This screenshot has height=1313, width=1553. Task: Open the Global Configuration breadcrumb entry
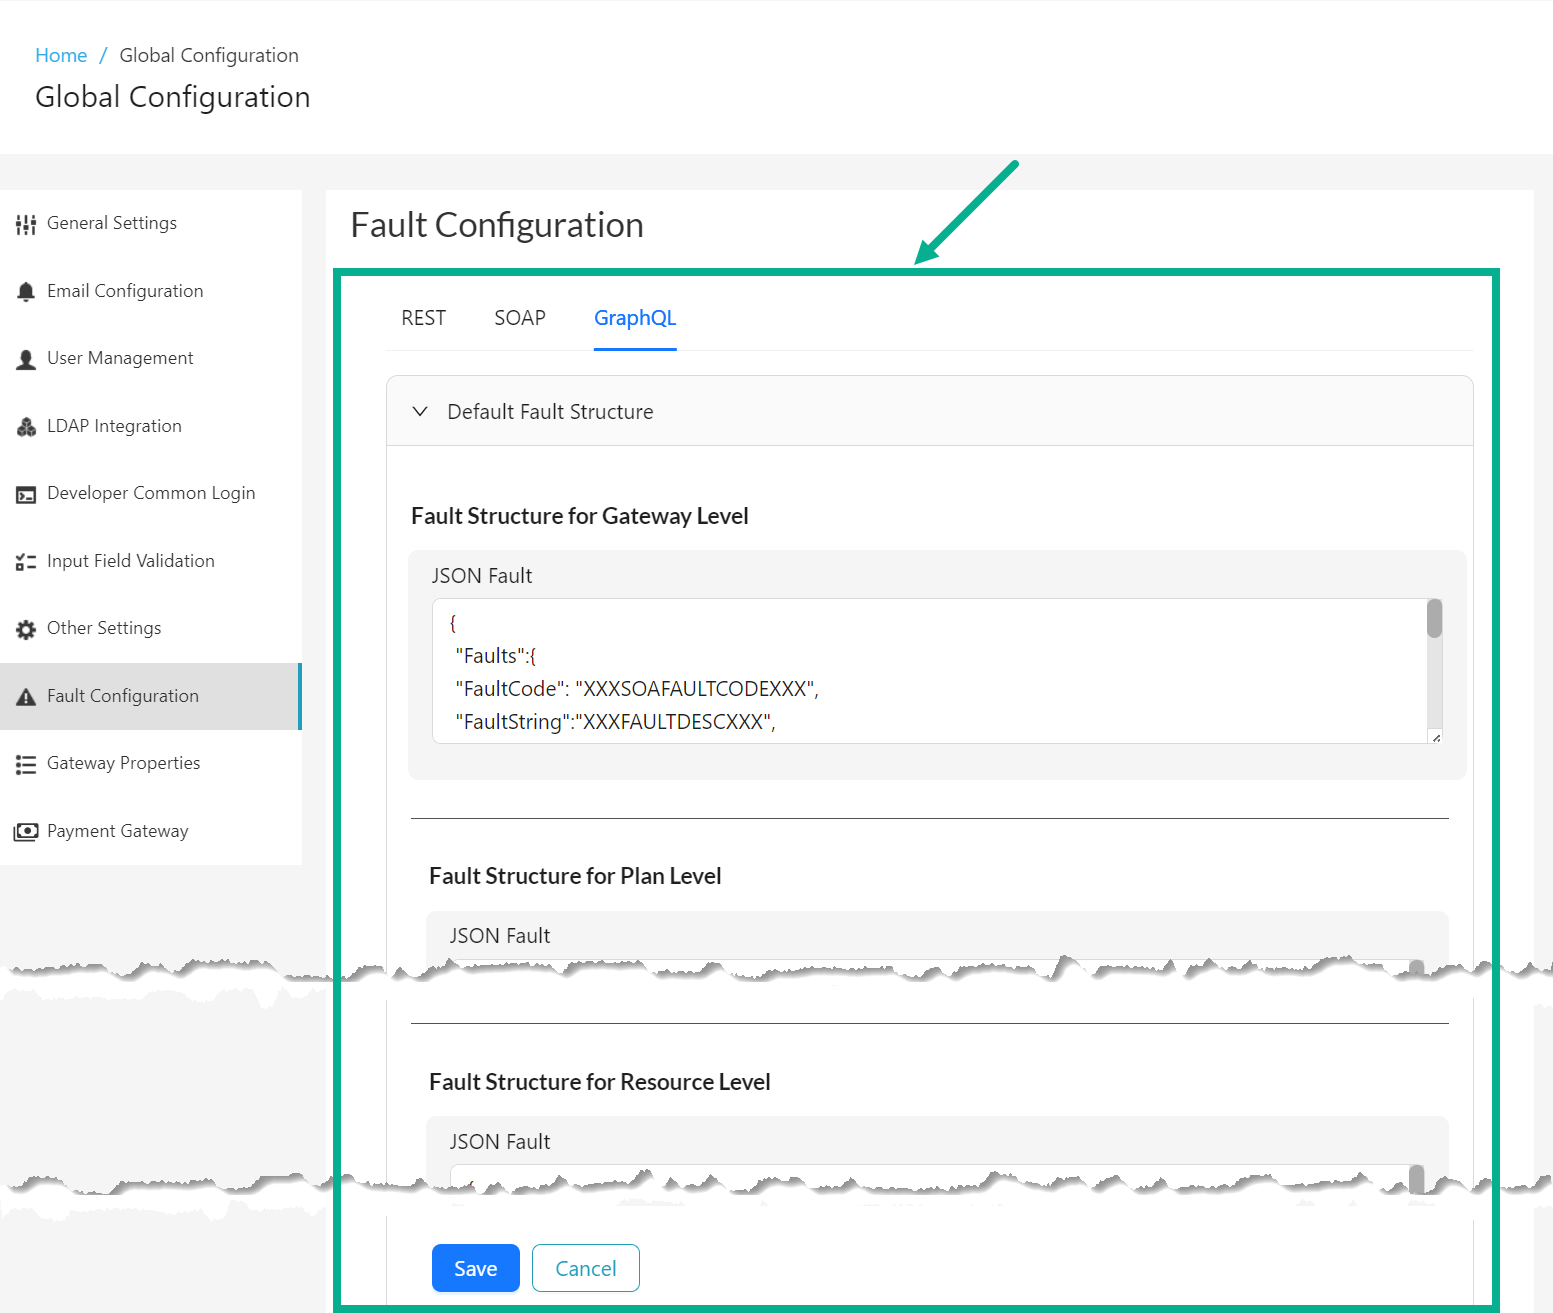209,55
